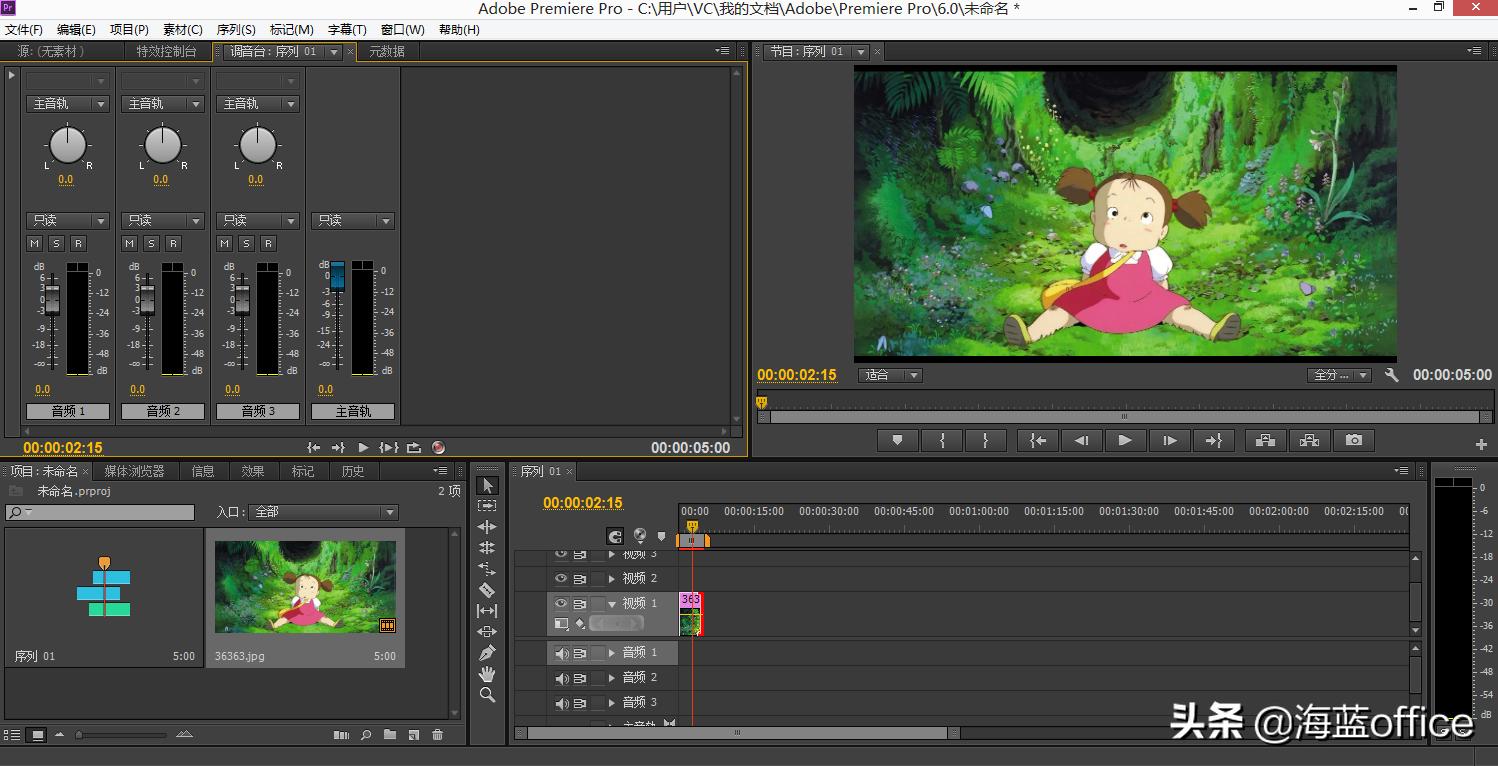
Task: Play the program monitor preview
Action: tap(1125, 440)
